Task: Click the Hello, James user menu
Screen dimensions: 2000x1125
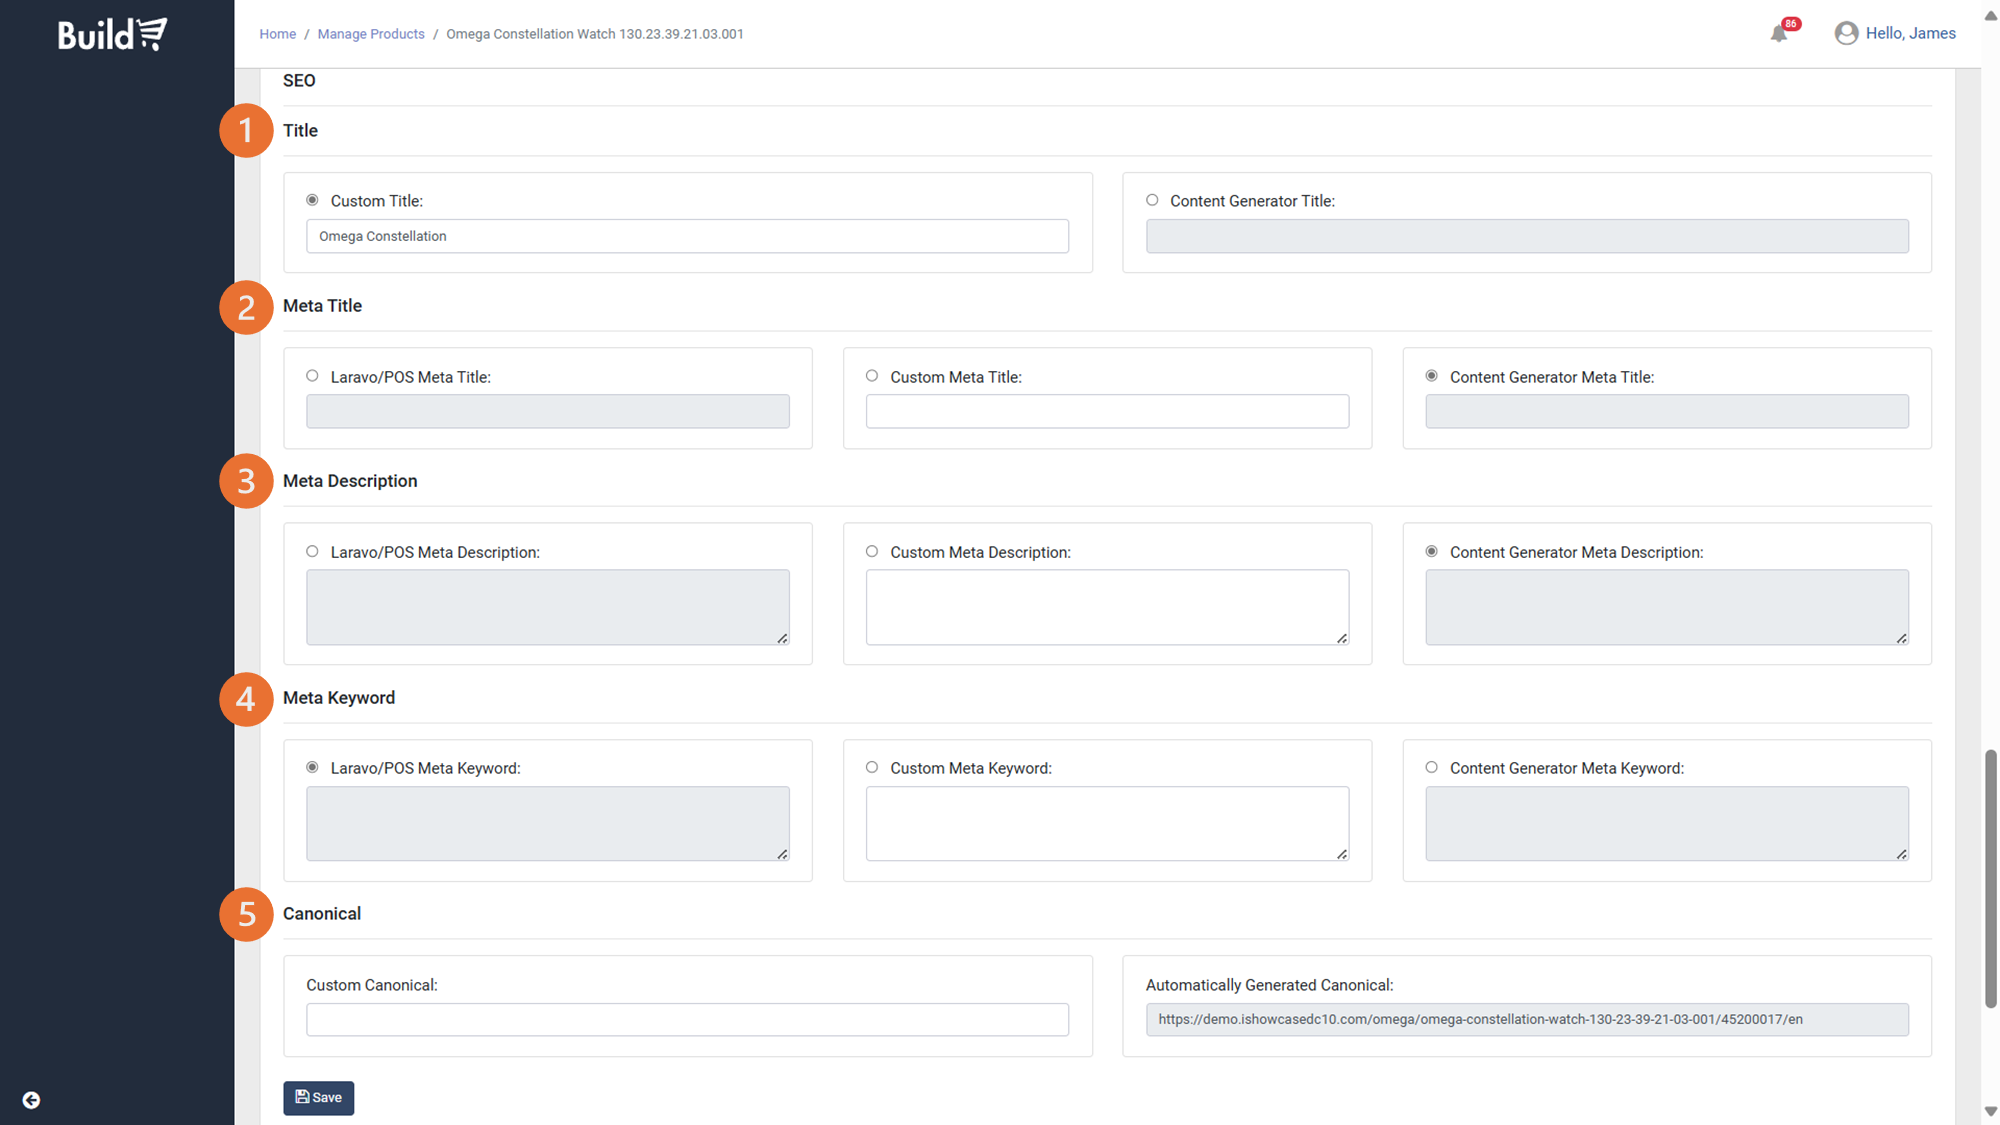Action: [x=1909, y=33]
